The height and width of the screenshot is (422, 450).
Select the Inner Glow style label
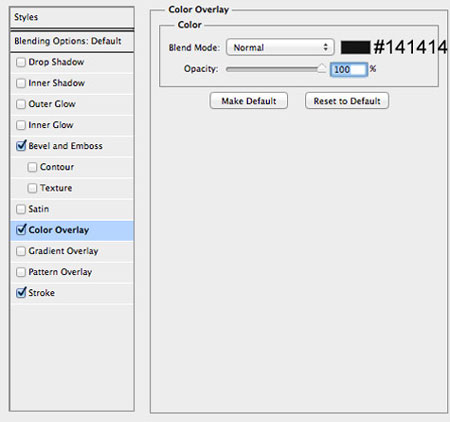(51, 125)
